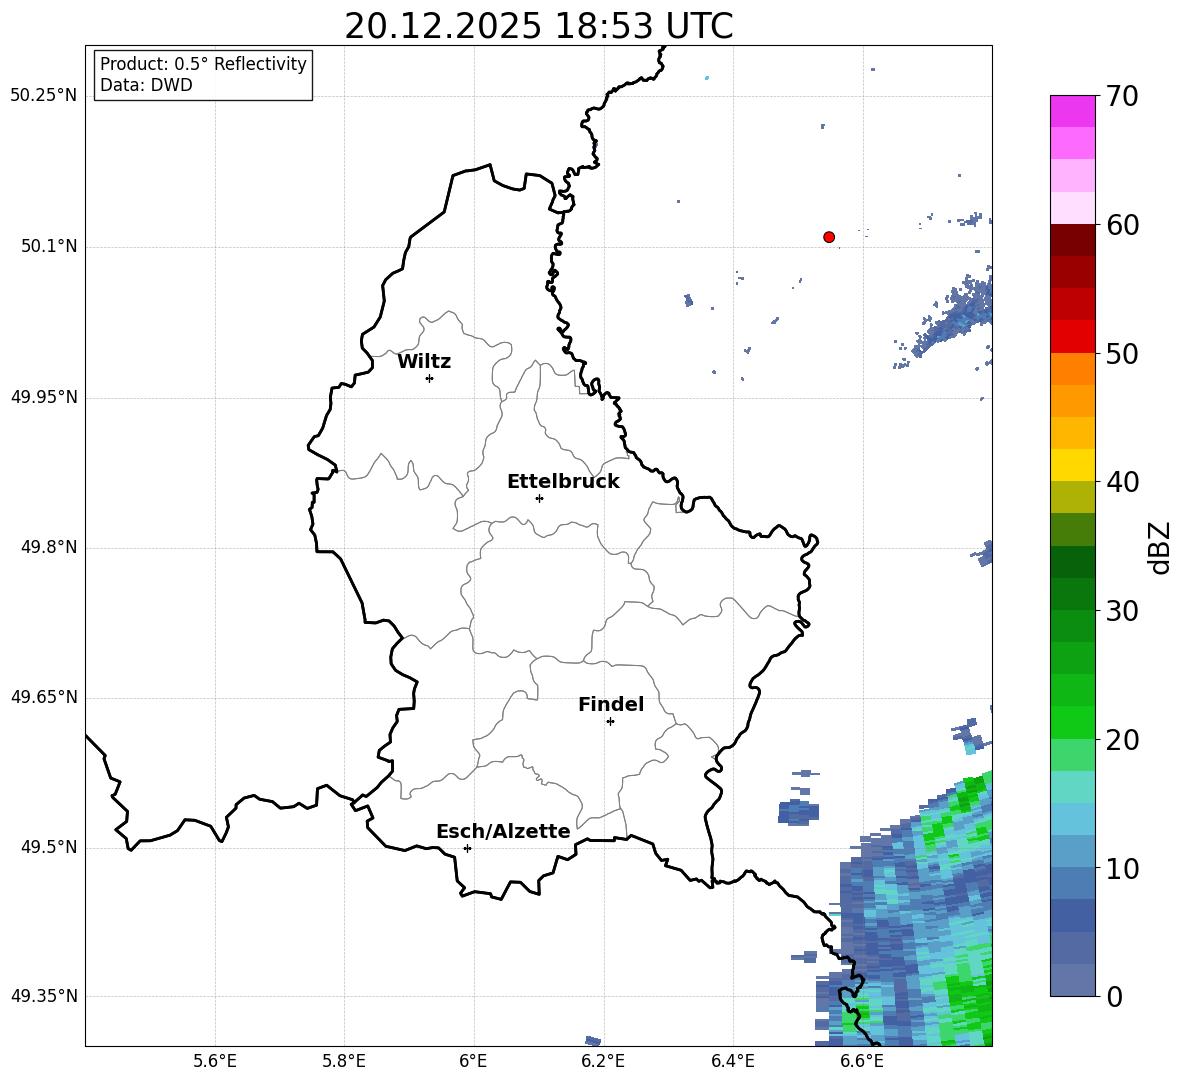Click colorbar tick value 60
The image size is (1184, 1081).
1122,225
